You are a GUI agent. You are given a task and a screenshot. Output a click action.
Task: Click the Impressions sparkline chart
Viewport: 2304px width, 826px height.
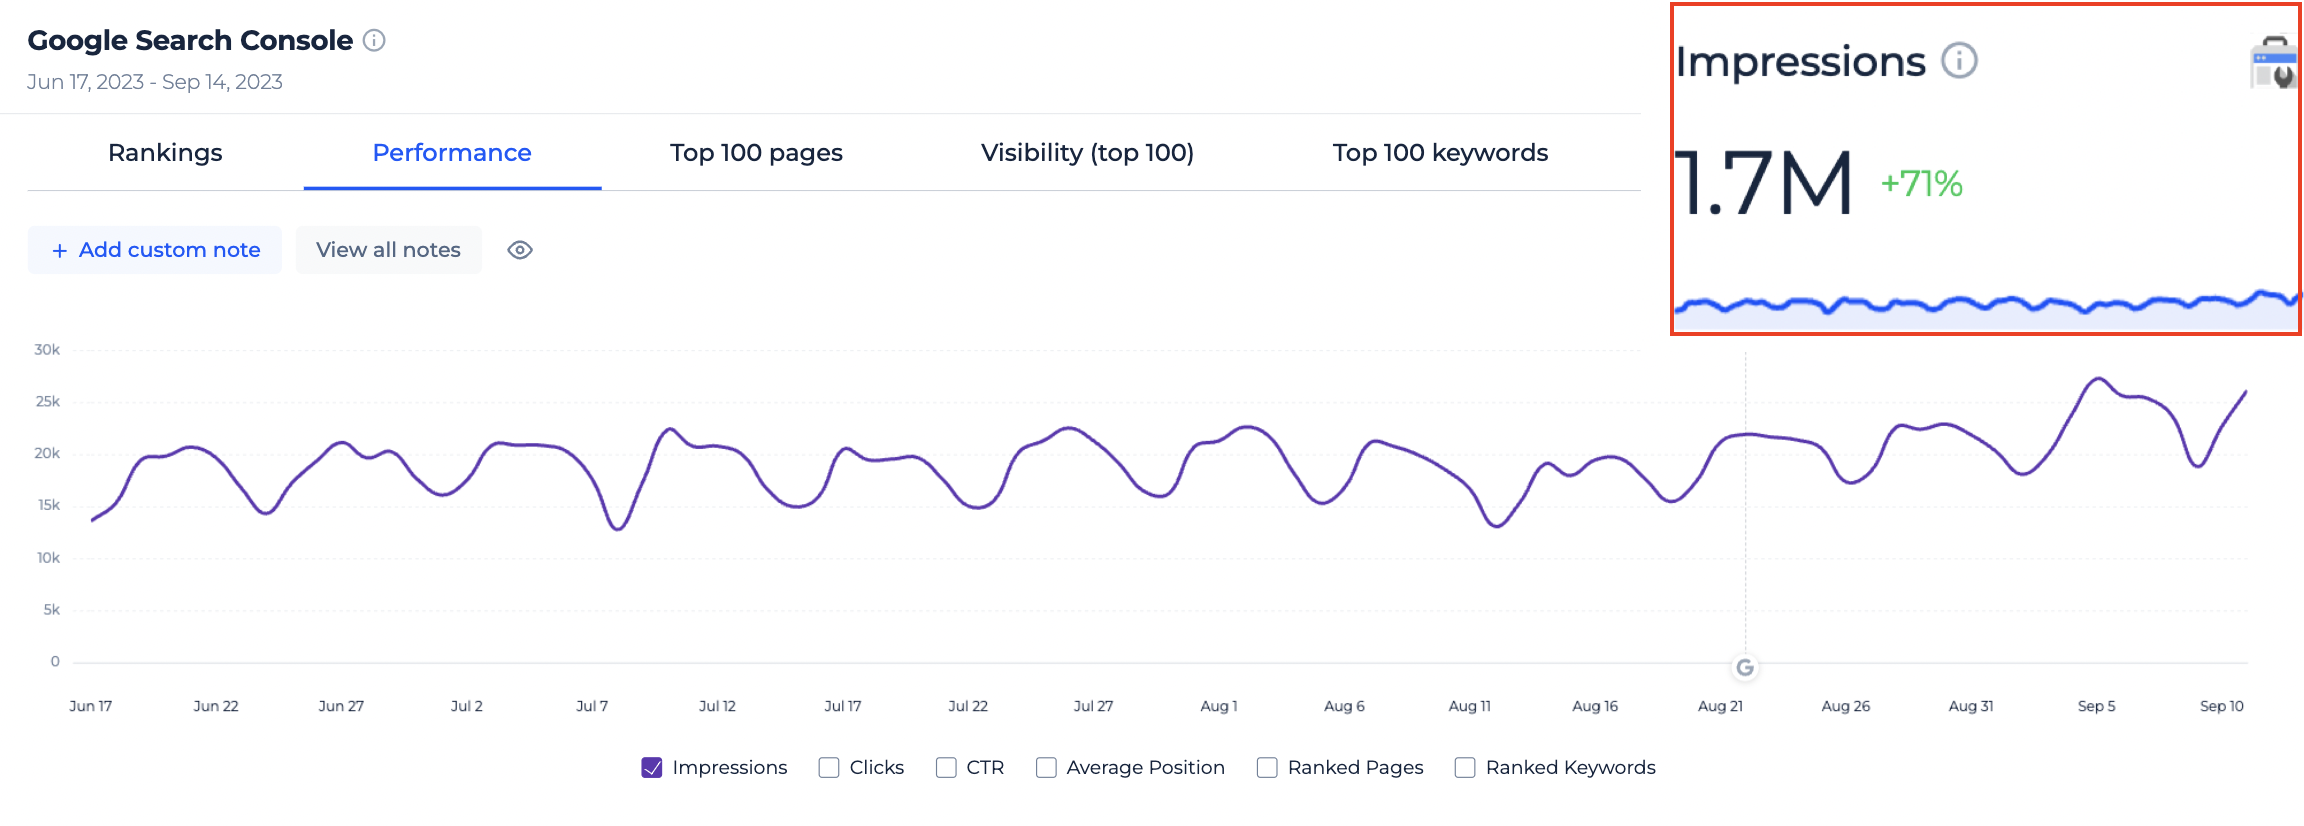click(1986, 310)
